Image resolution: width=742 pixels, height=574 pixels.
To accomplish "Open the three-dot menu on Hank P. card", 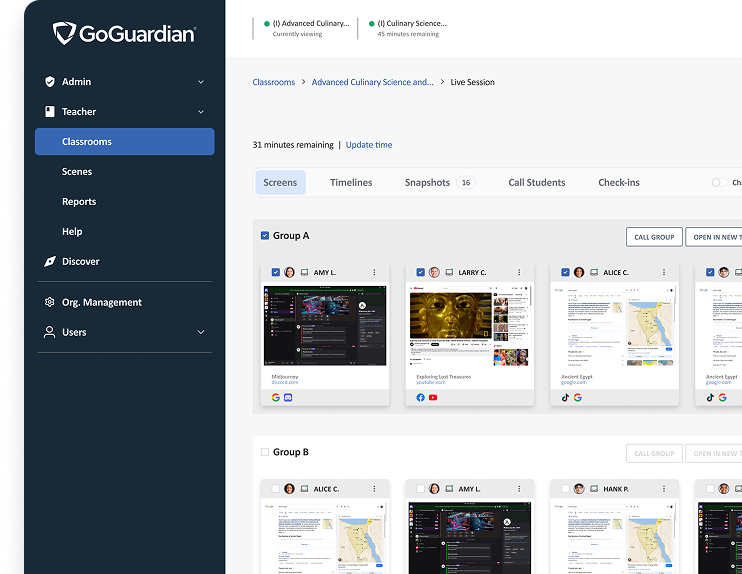I will (663, 489).
